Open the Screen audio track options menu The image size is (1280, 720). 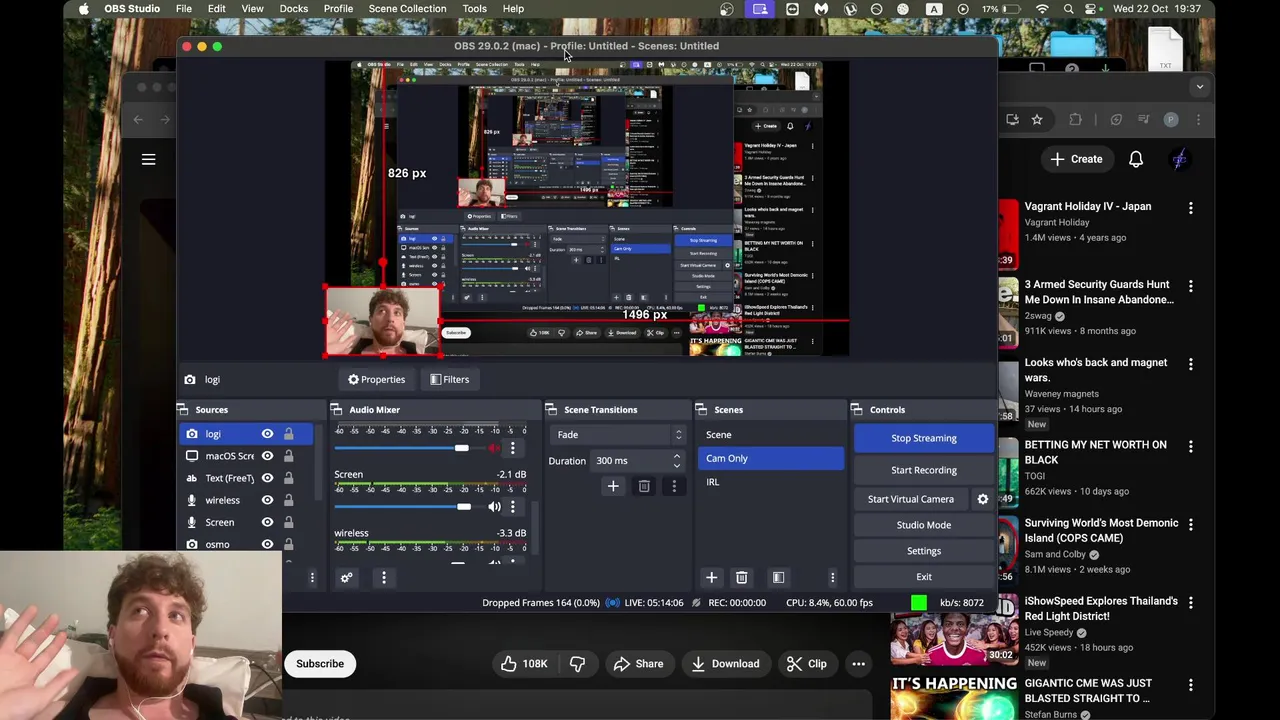[x=513, y=507]
